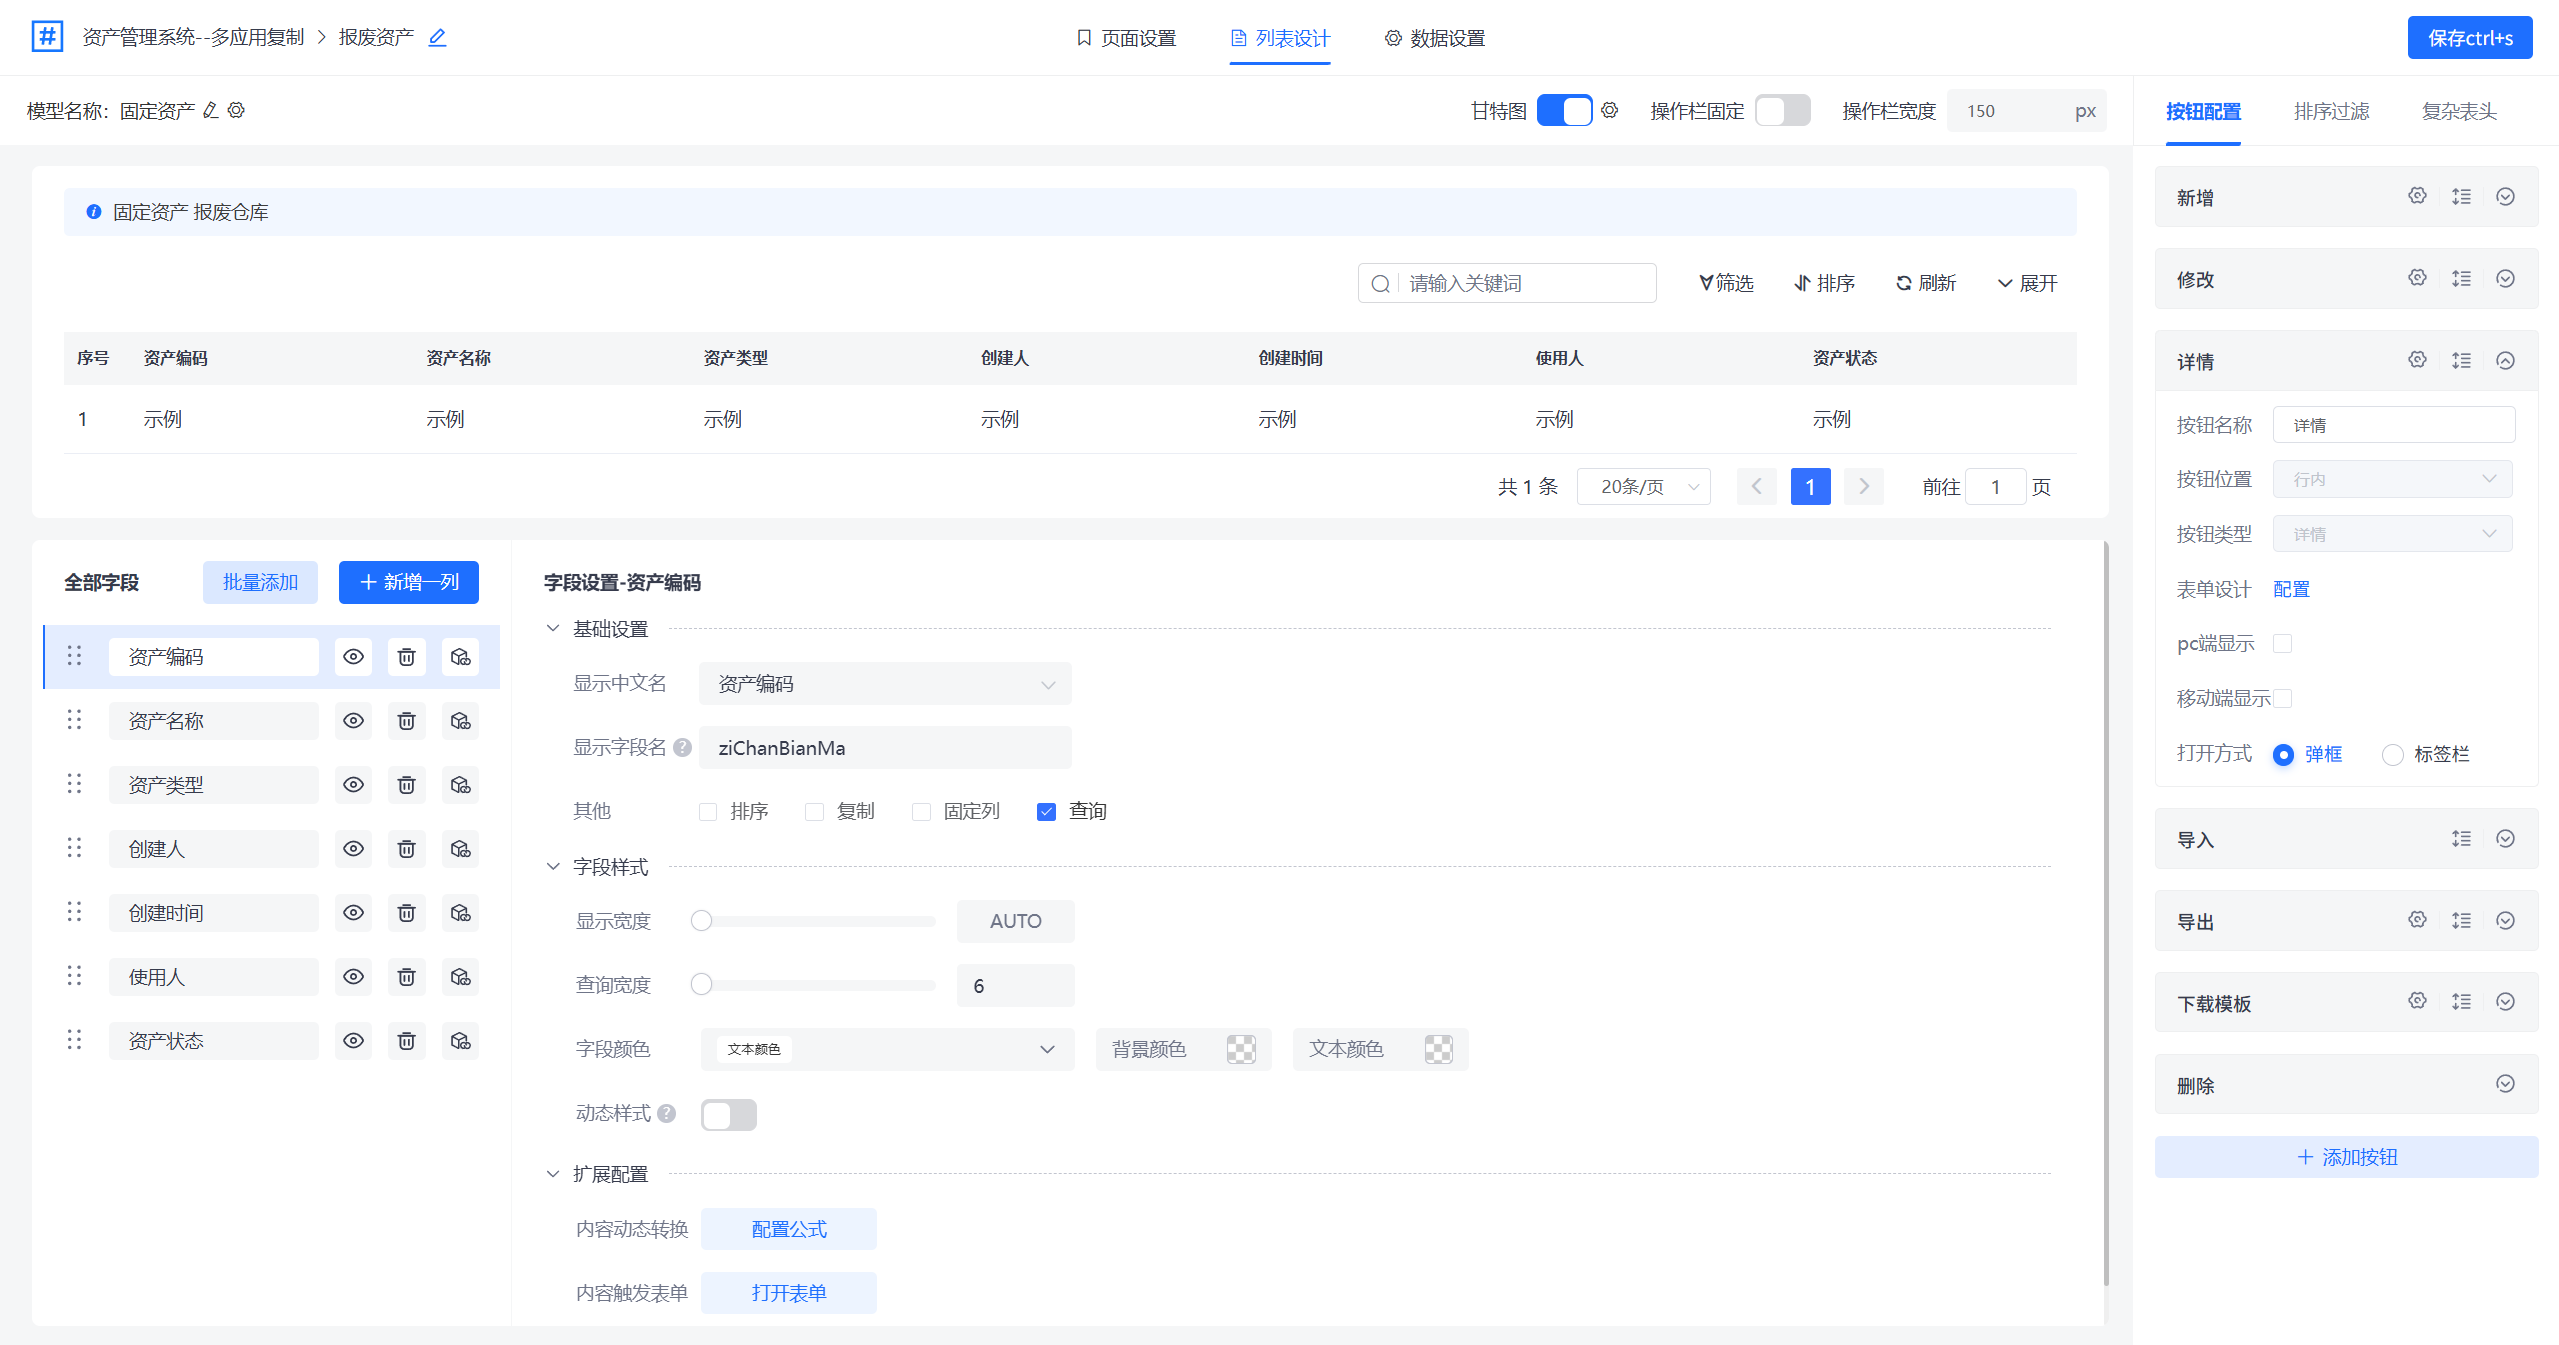The height and width of the screenshot is (1345, 2559).
Task: Click delete trash icon for 资产名称 field
Action: click(406, 721)
